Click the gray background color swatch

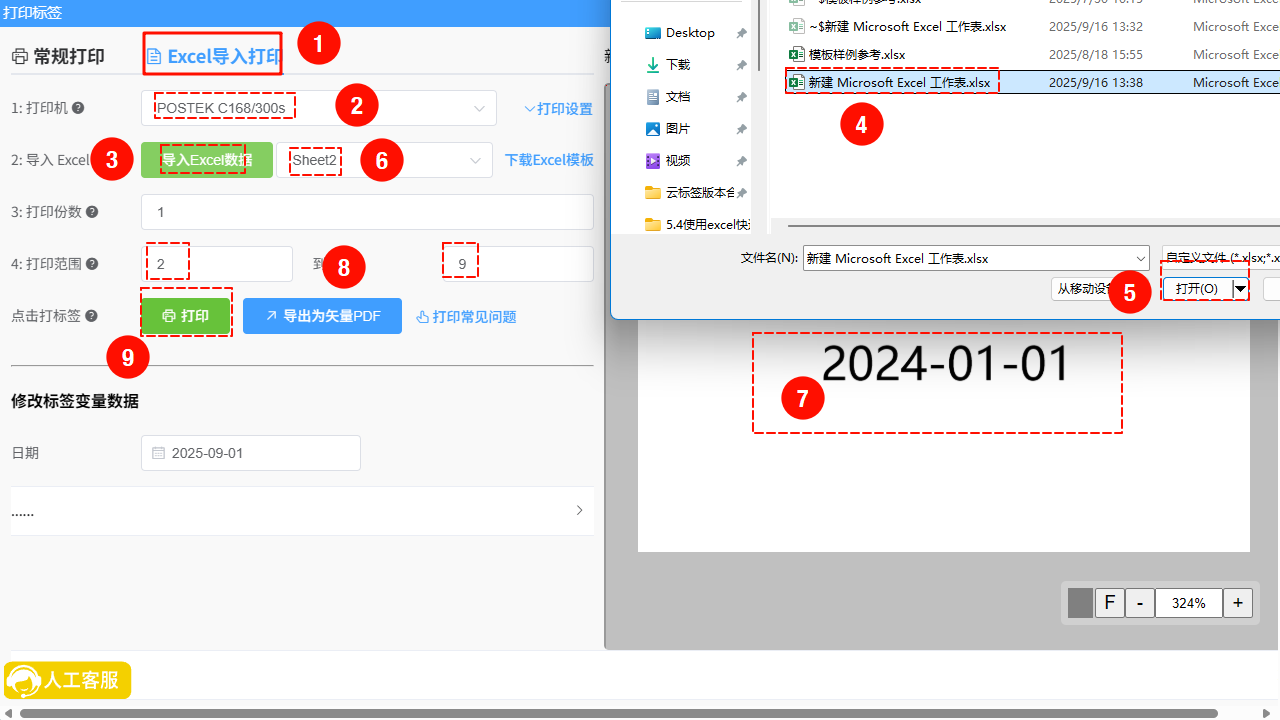(x=1080, y=603)
